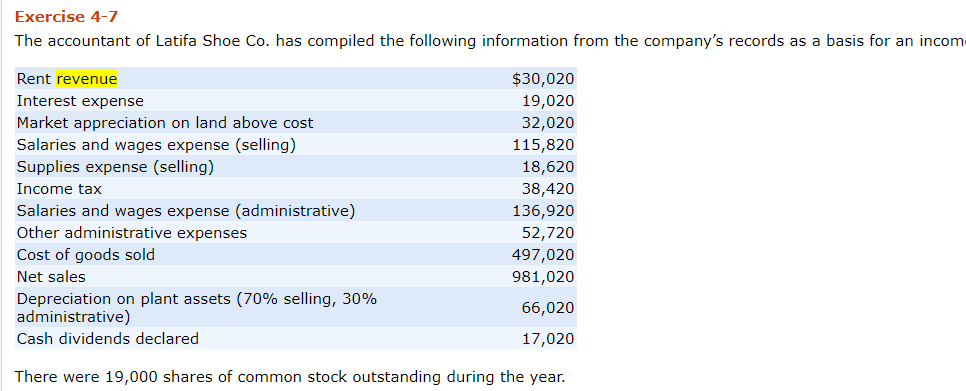Click Market appreciation on land above cost
Image resolution: width=966 pixels, height=391 pixels.
point(165,123)
